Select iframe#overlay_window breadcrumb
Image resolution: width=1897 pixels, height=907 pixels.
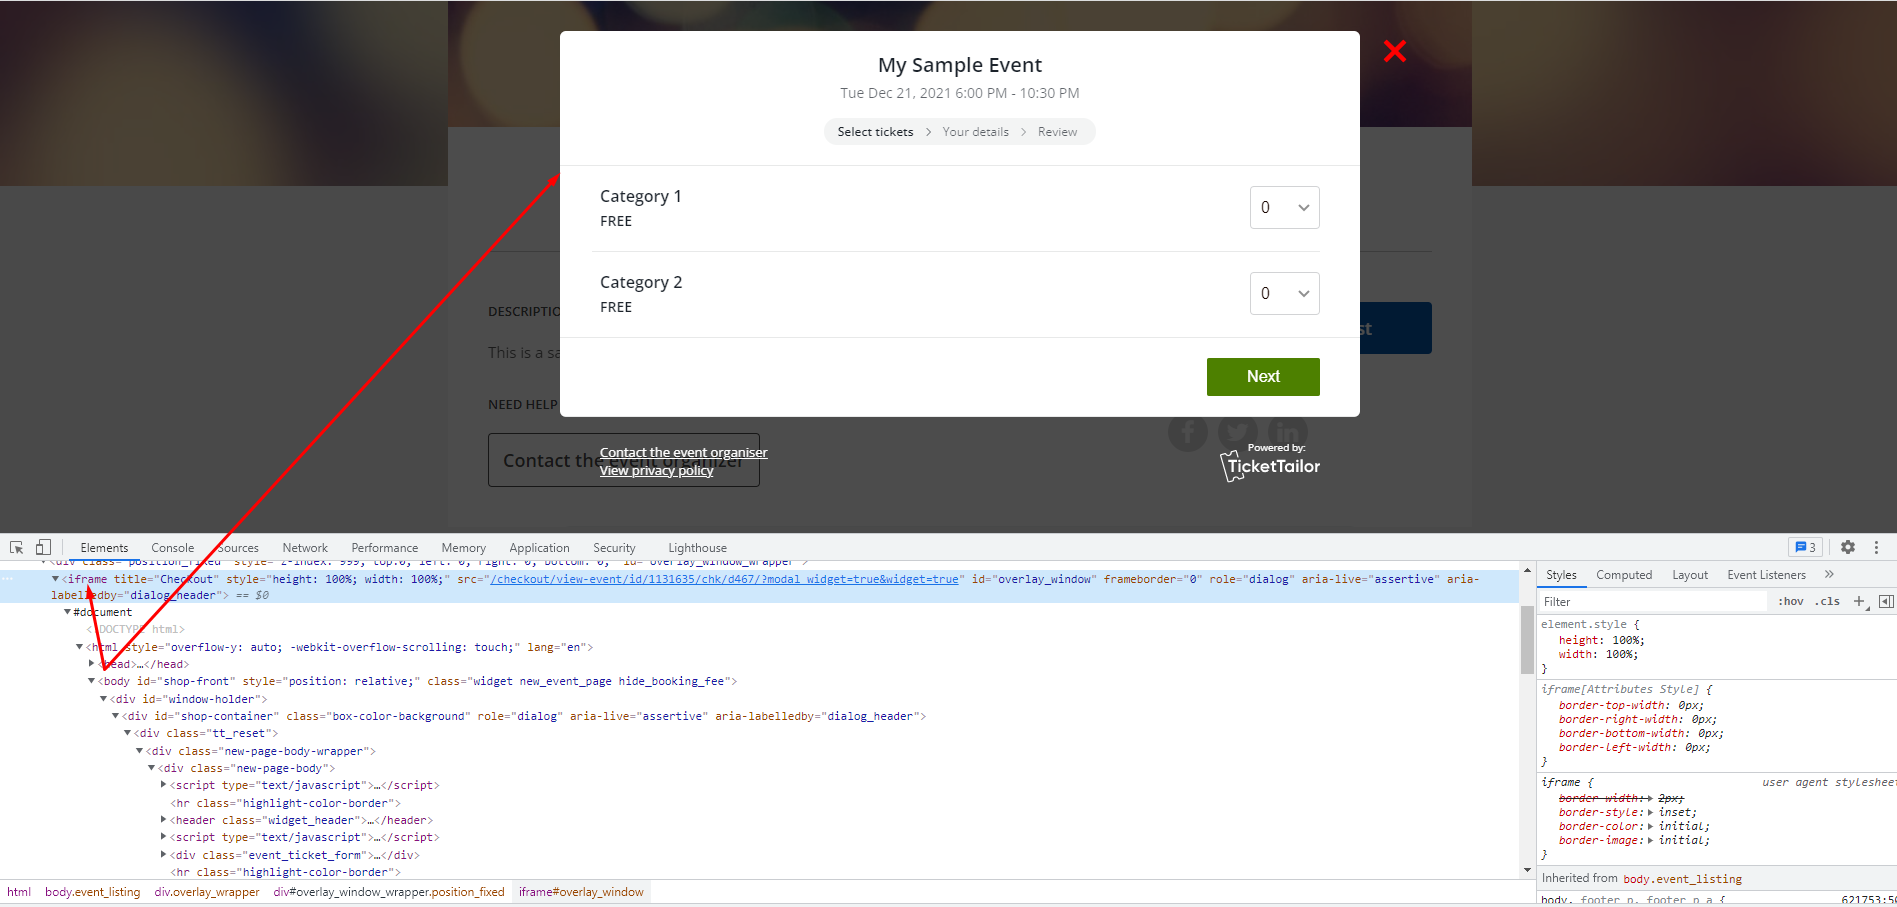581,892
